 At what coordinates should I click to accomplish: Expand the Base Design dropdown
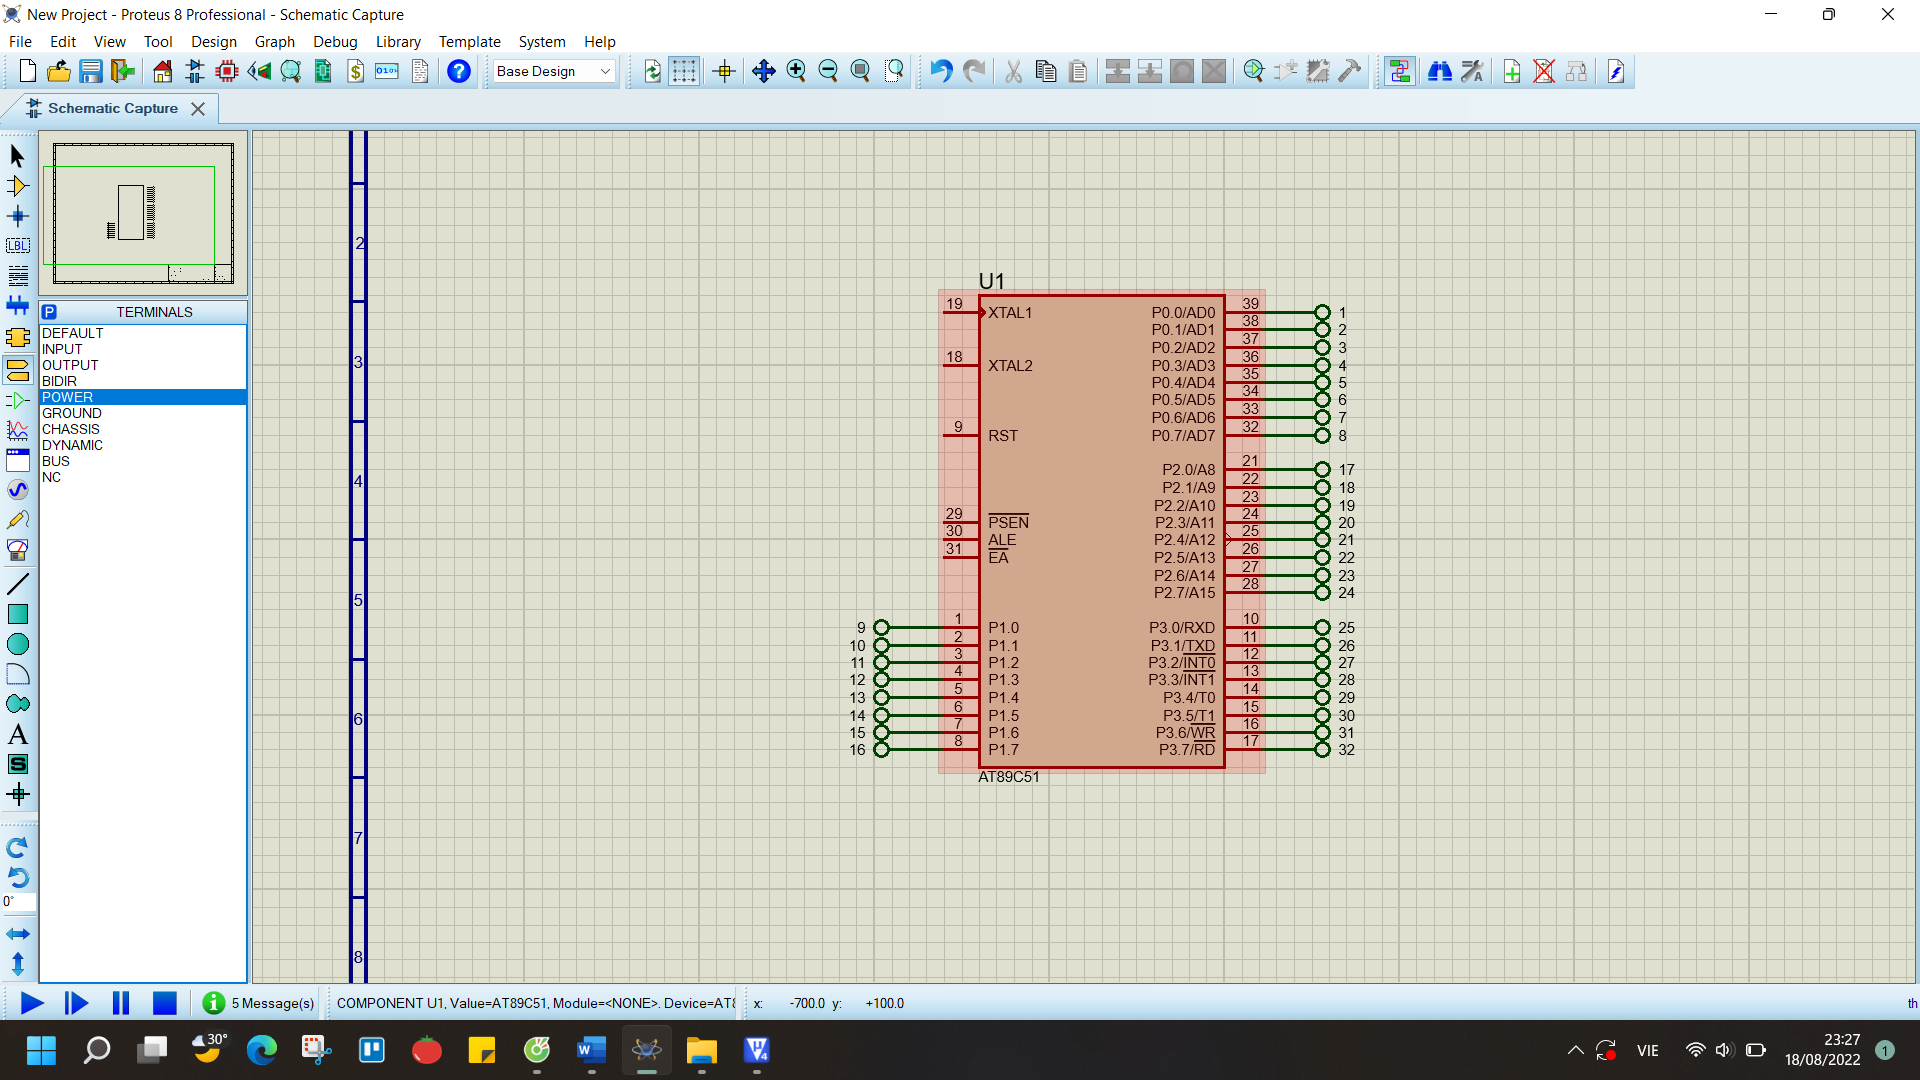click(605, 71)
